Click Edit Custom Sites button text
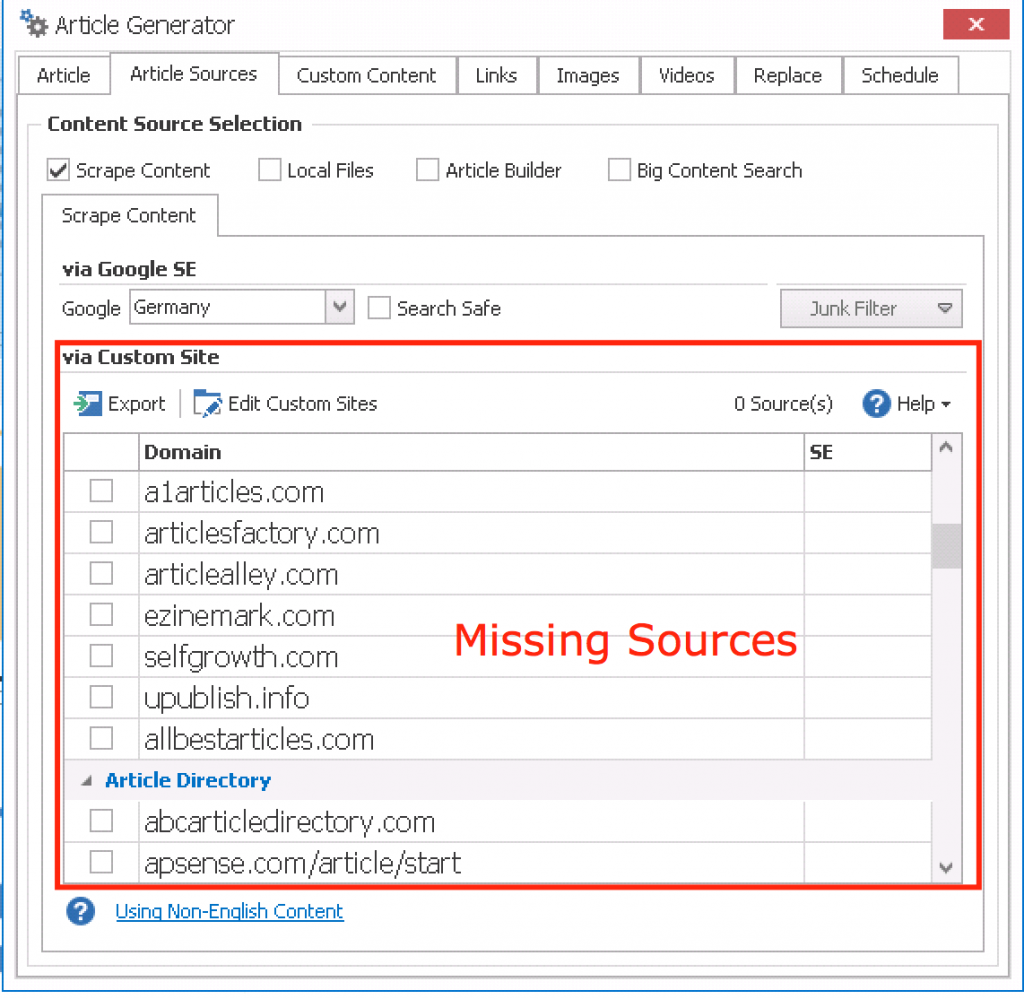Viewport: 1024px width, 999px height. pos(302,404)
